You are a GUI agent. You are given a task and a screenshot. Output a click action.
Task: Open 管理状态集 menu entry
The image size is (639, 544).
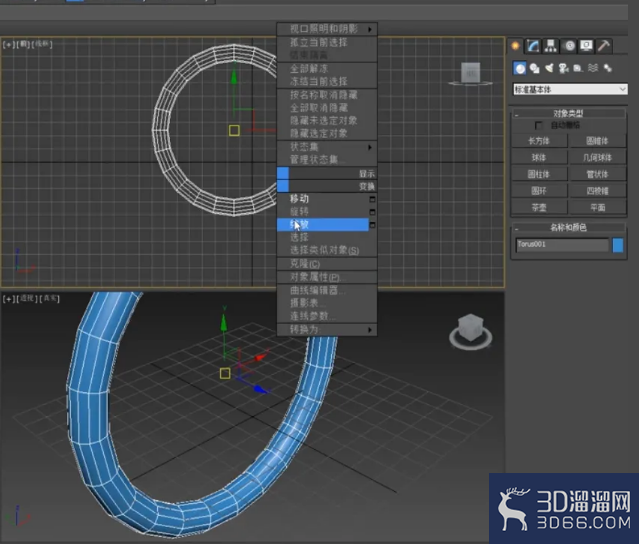(x=327, y=159)
